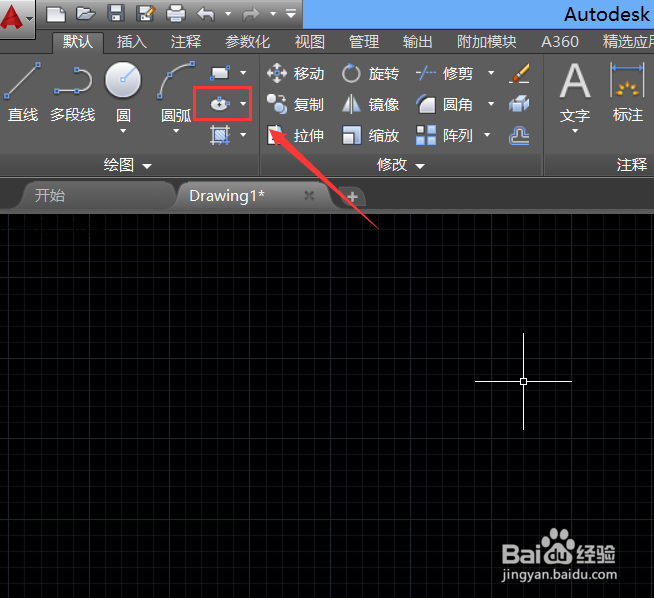Click the explode box icon
Image resolution: width=654 pixels, height=598 pixels.
pyautogui.click(x=519, y=104)
